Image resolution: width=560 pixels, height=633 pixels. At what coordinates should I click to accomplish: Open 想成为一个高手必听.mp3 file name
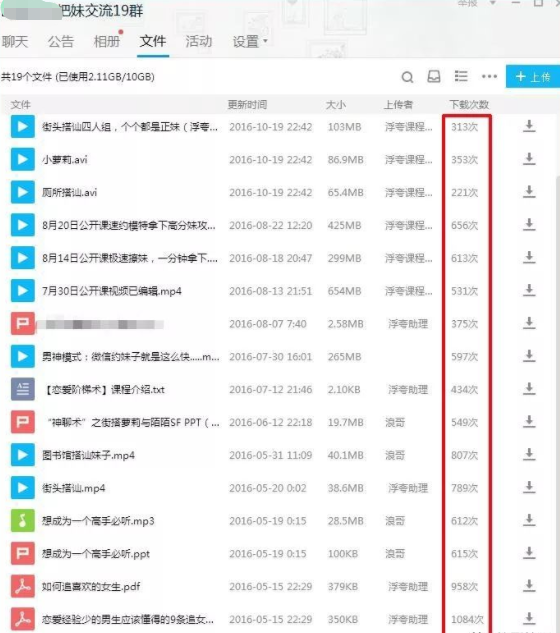(x=98, y=521)
